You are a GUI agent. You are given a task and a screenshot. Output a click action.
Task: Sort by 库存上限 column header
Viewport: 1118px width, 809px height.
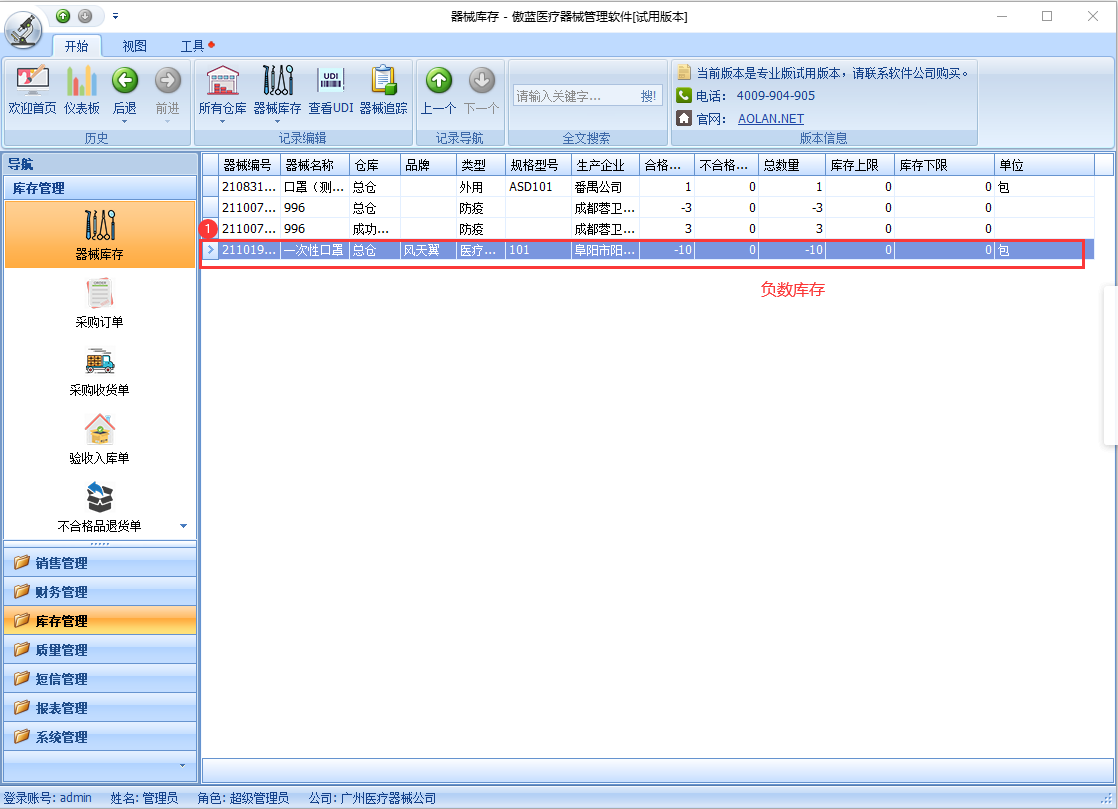coord(860,165)
